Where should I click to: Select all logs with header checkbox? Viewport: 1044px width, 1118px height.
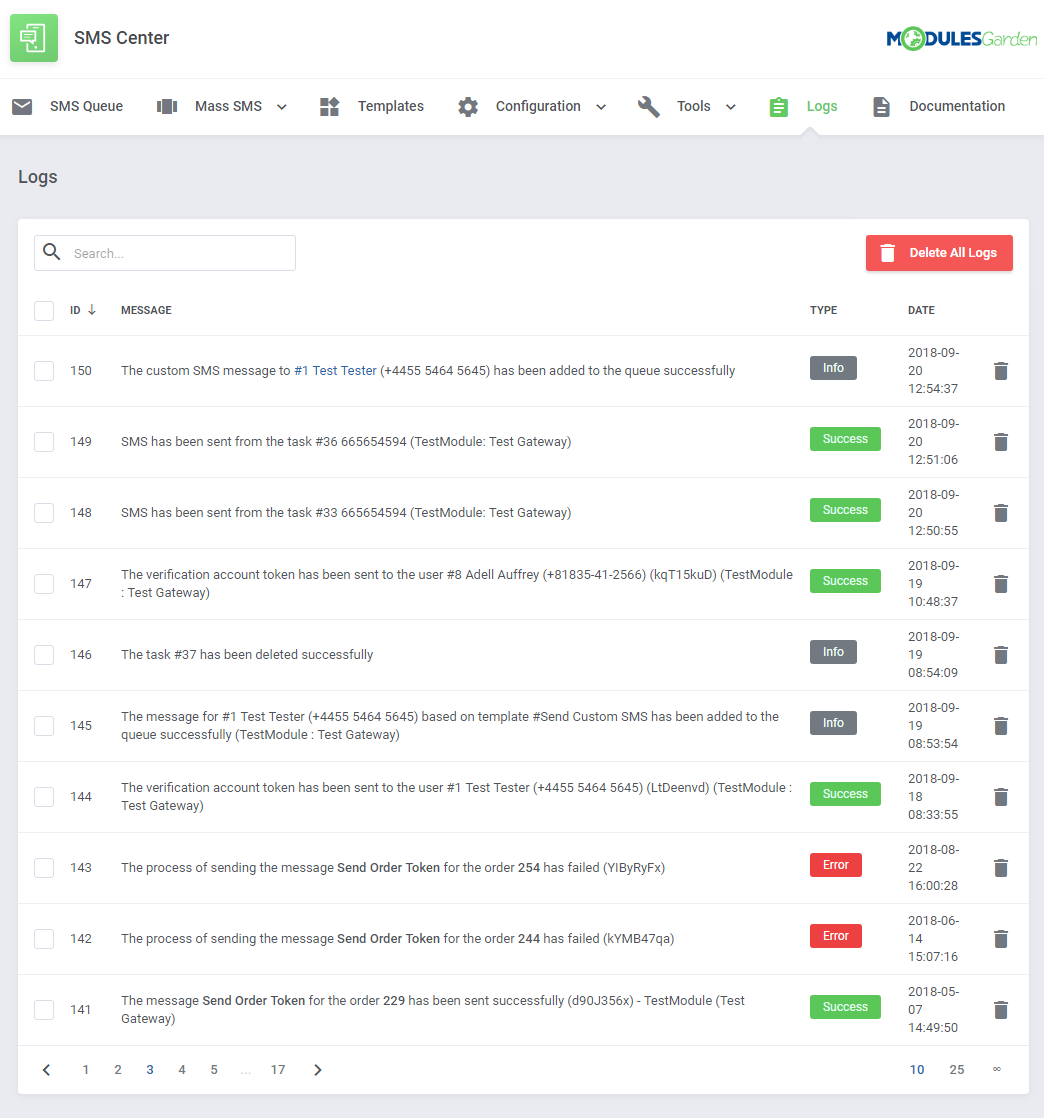click(44, 311)
